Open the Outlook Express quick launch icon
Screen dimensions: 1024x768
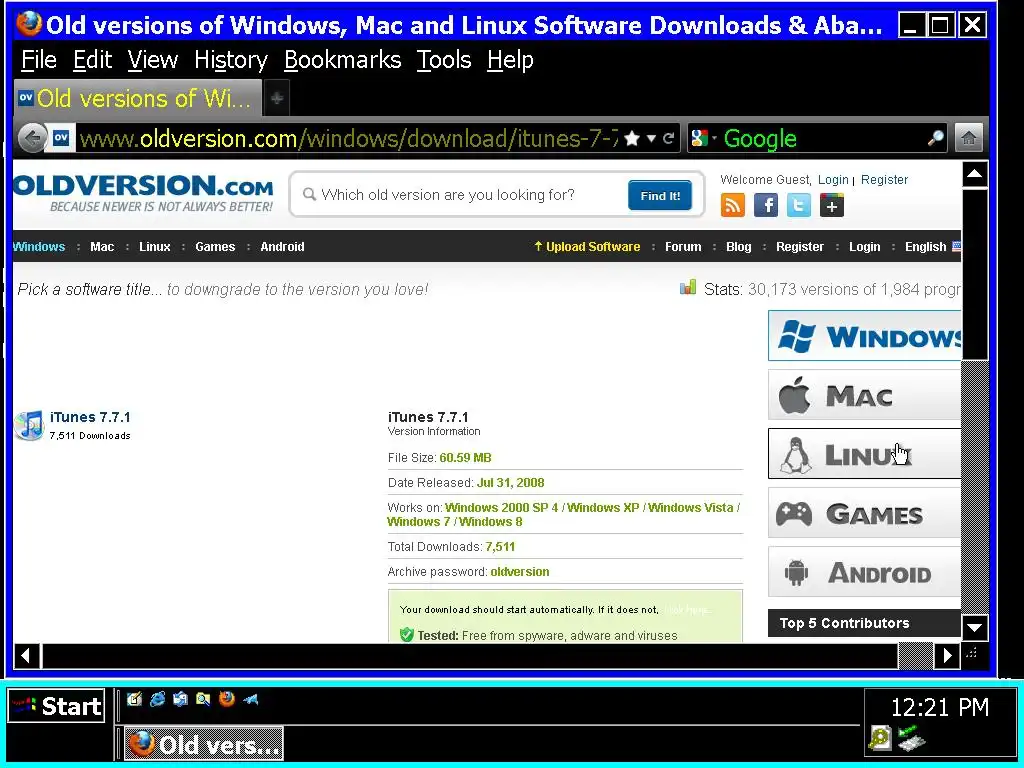[x=180, y=699]
